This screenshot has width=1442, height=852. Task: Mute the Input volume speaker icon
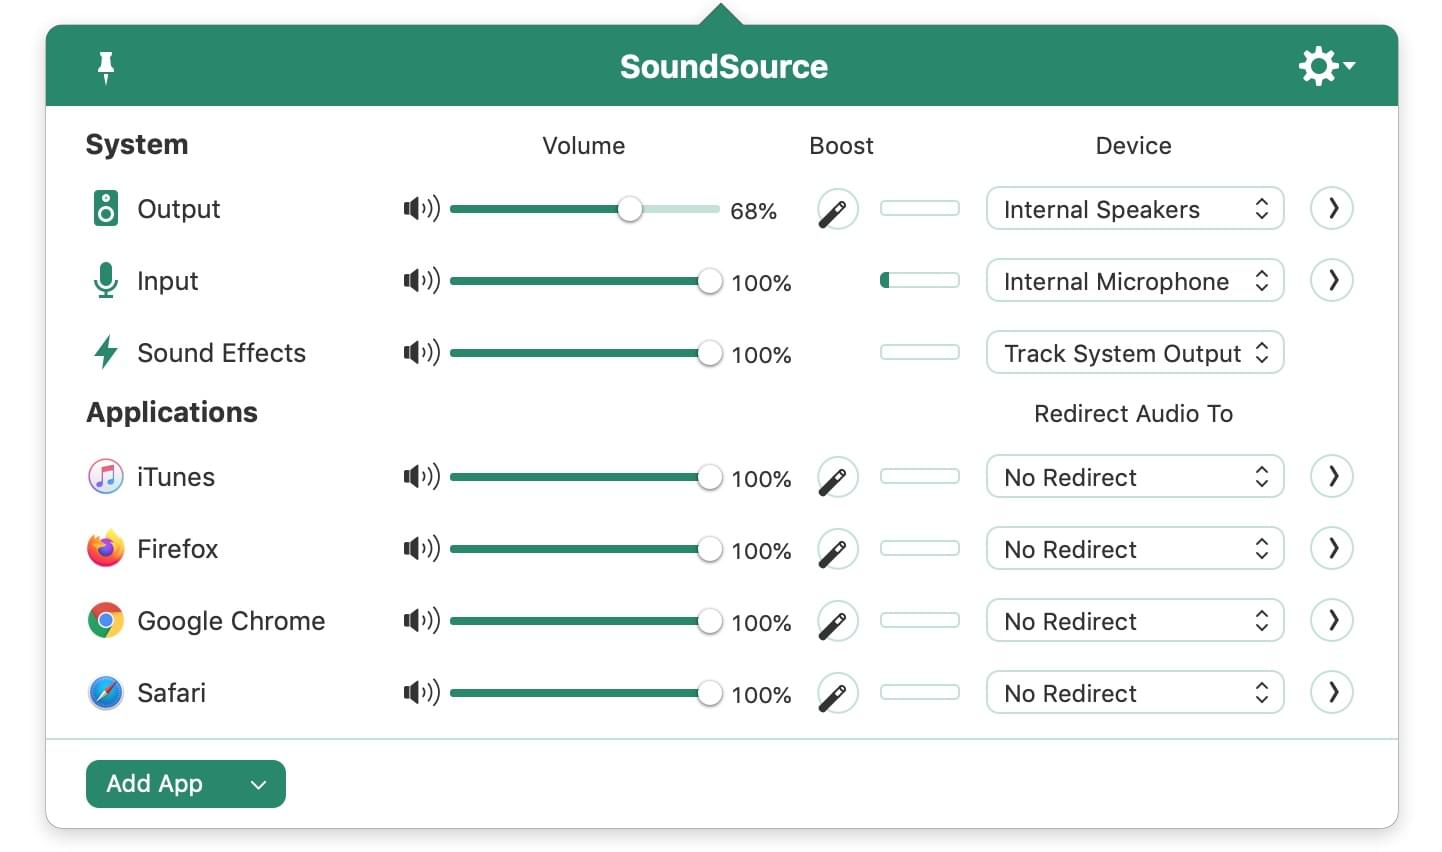click(421, 280)
